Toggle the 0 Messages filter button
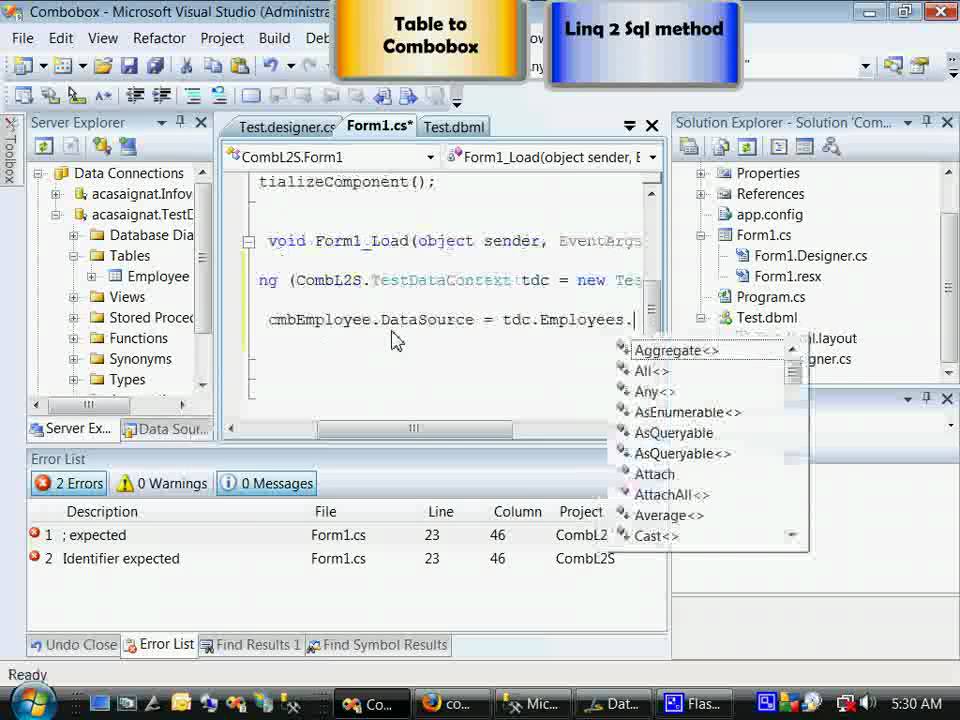The width and height of the screenshot is (960, 720). coord(267,483)
